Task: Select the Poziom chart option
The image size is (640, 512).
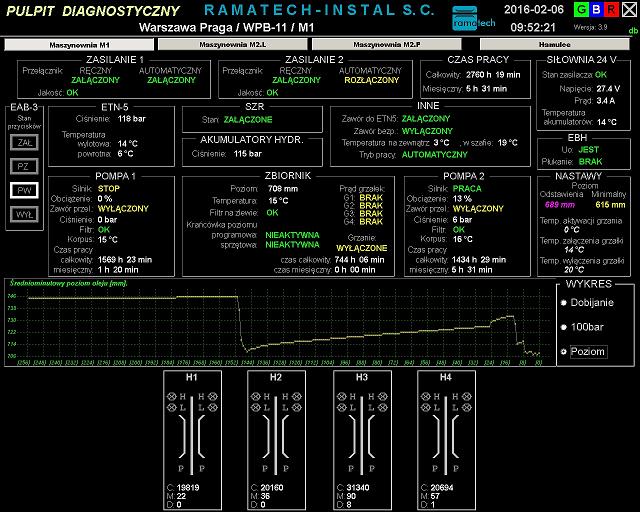Action: click(584, 352)
